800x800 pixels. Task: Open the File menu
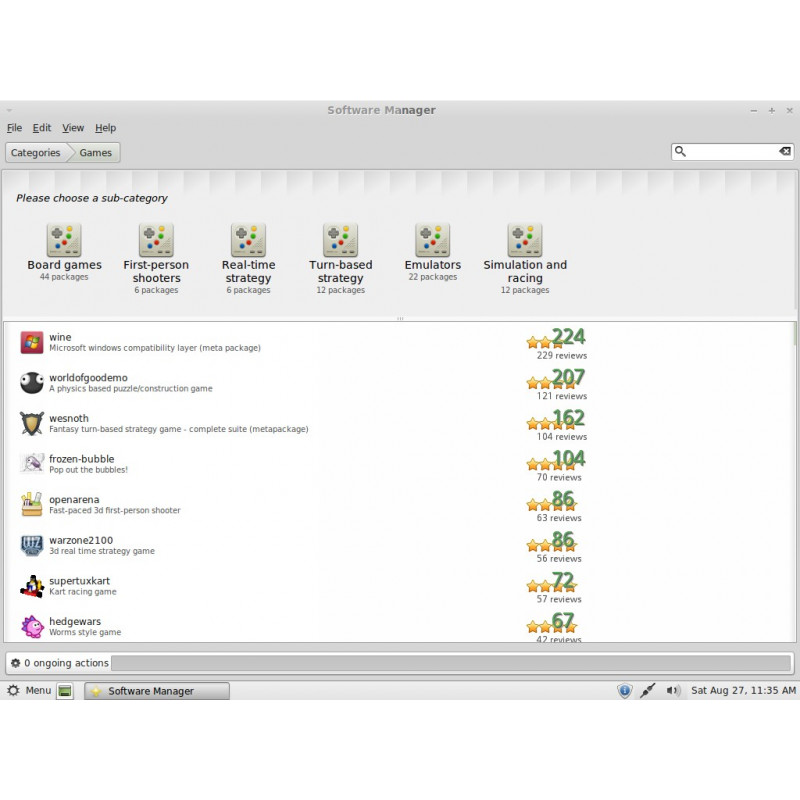(x=15, y=128)
